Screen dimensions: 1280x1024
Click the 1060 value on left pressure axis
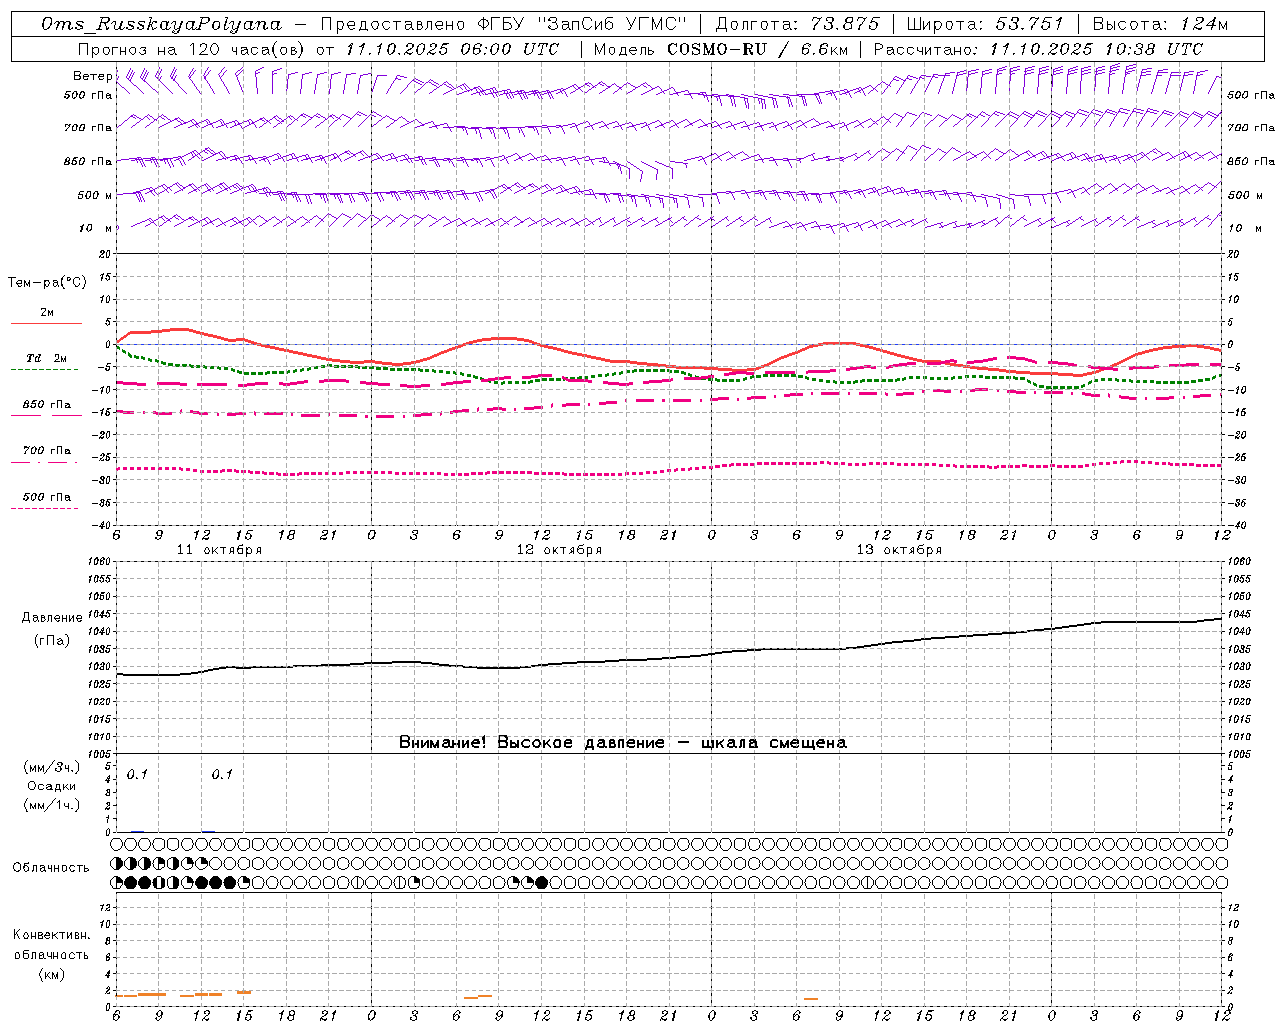click(x=98, y=562)
